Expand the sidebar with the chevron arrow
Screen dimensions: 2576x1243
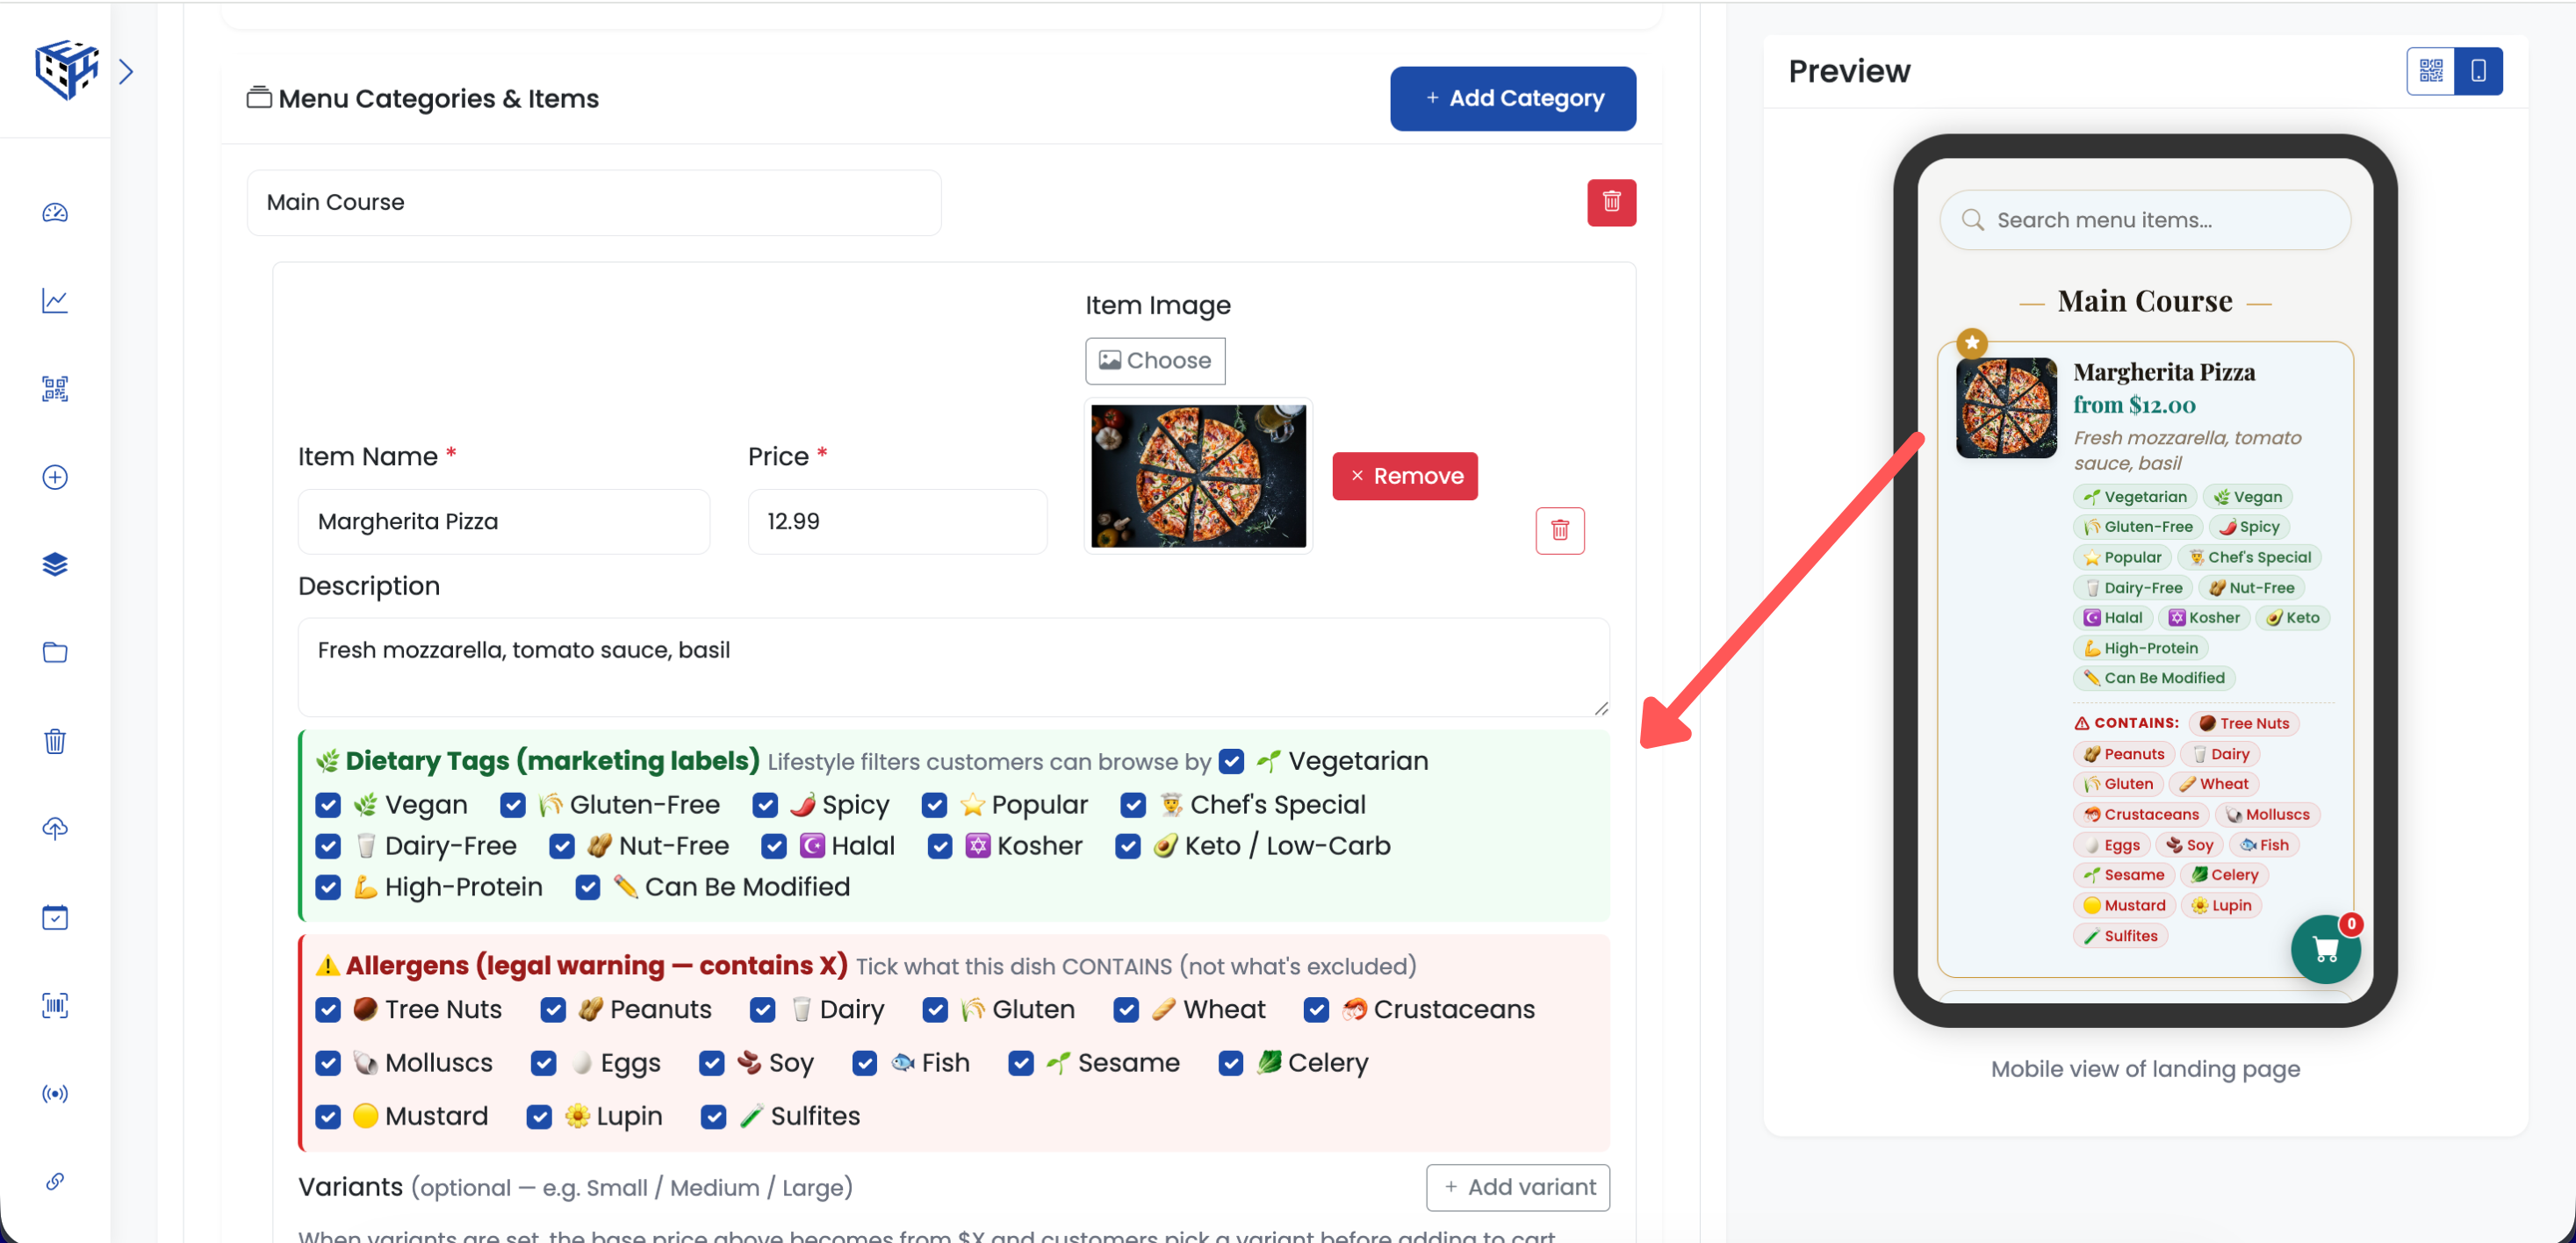point(126,71)
